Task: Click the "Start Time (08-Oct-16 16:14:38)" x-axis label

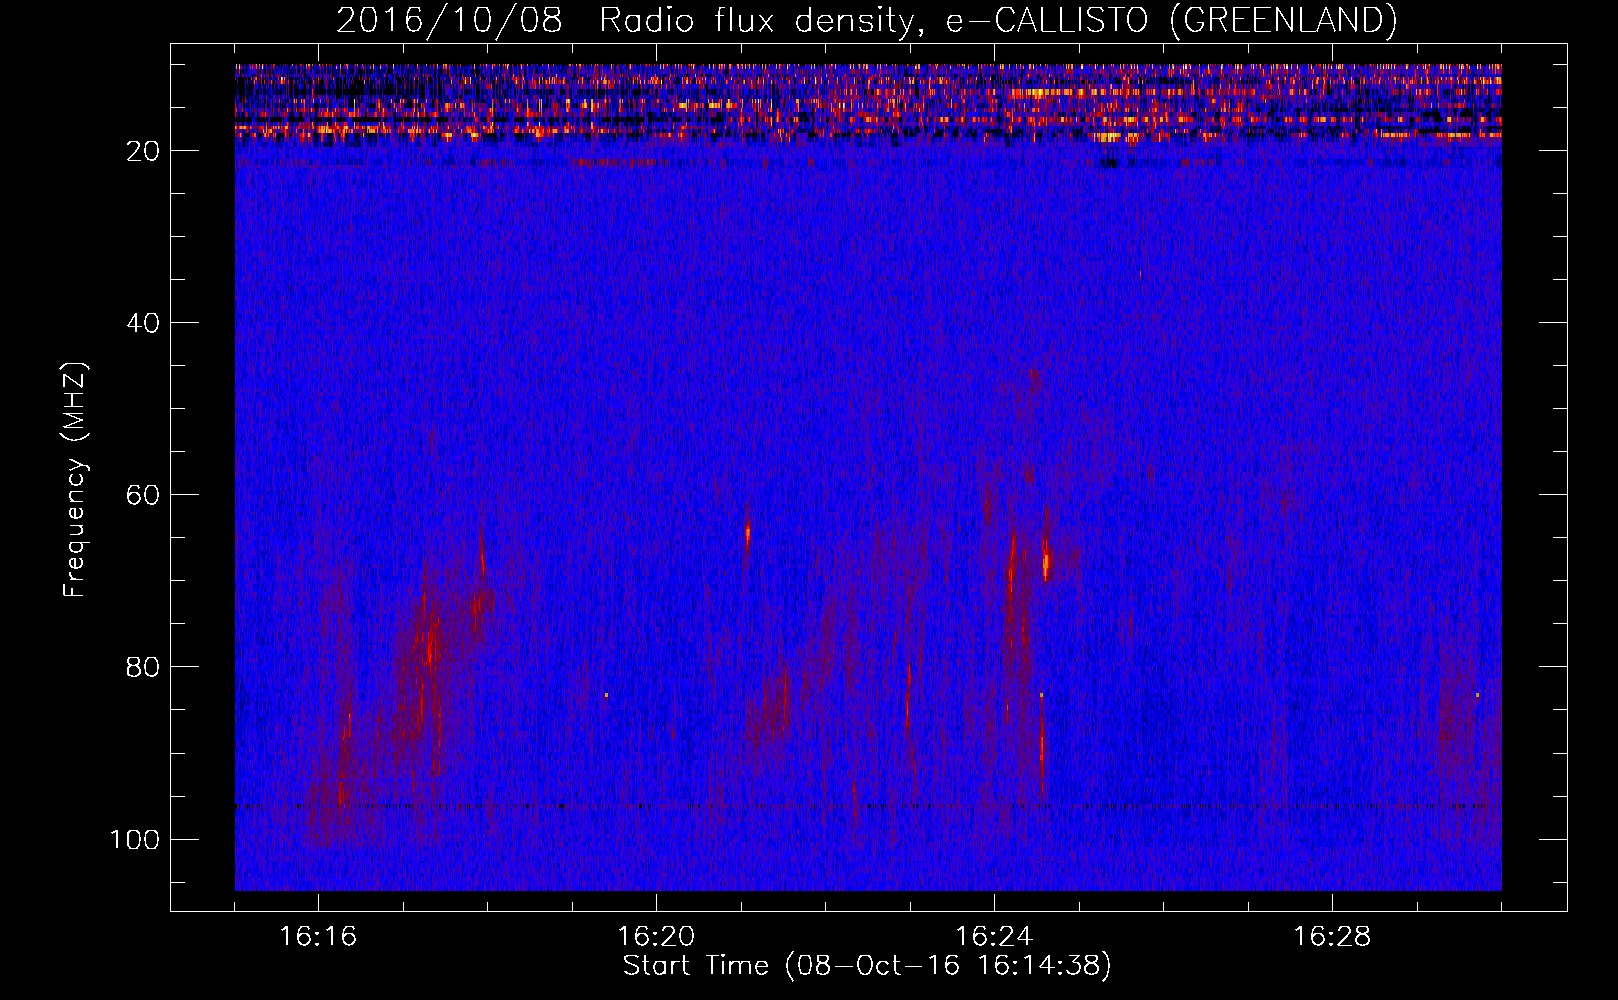Action: click(x=867, y=966)
